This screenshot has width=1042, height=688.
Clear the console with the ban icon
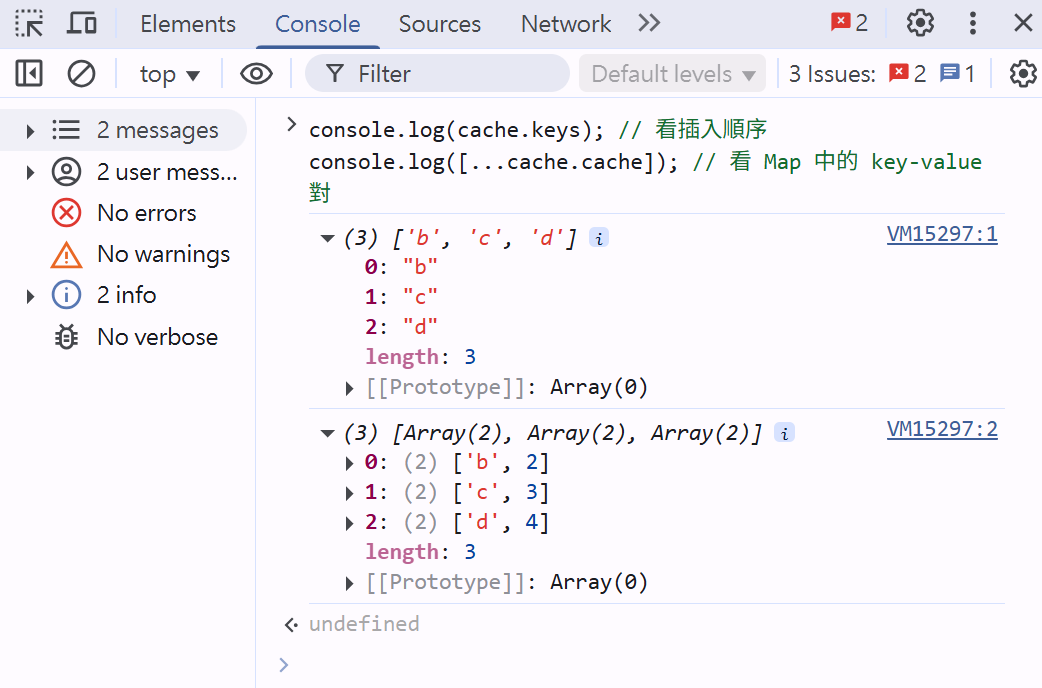(81, 74)
